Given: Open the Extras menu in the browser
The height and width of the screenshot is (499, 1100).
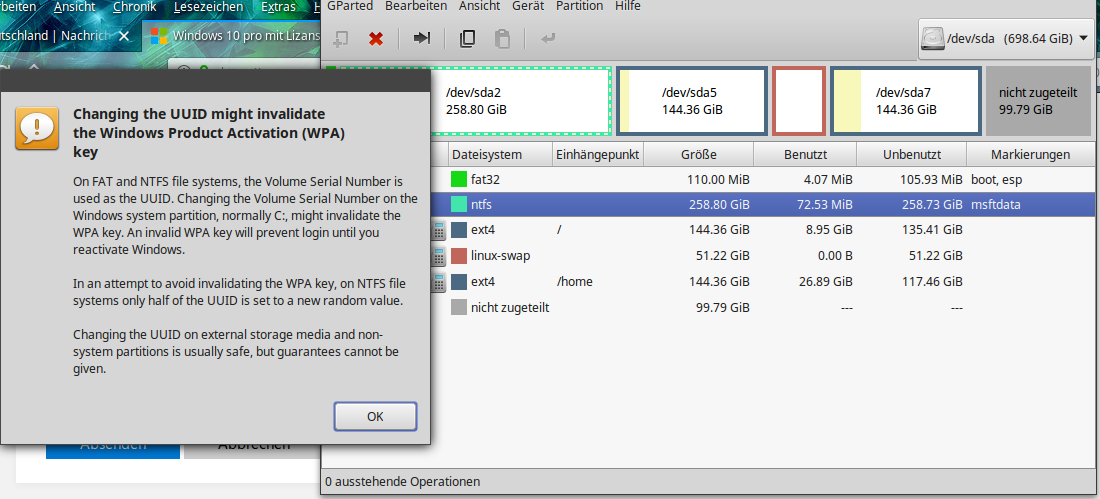Looking at the screenshot, I should coord(278,7).
